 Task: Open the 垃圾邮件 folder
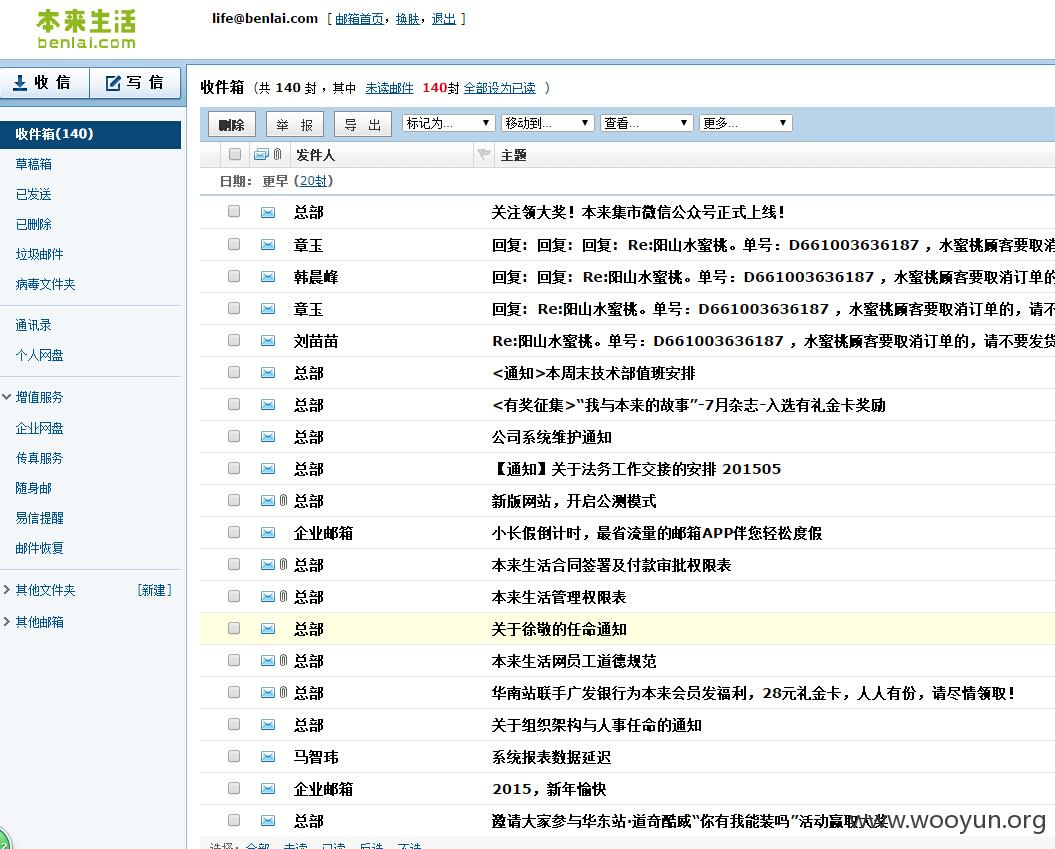40,254
